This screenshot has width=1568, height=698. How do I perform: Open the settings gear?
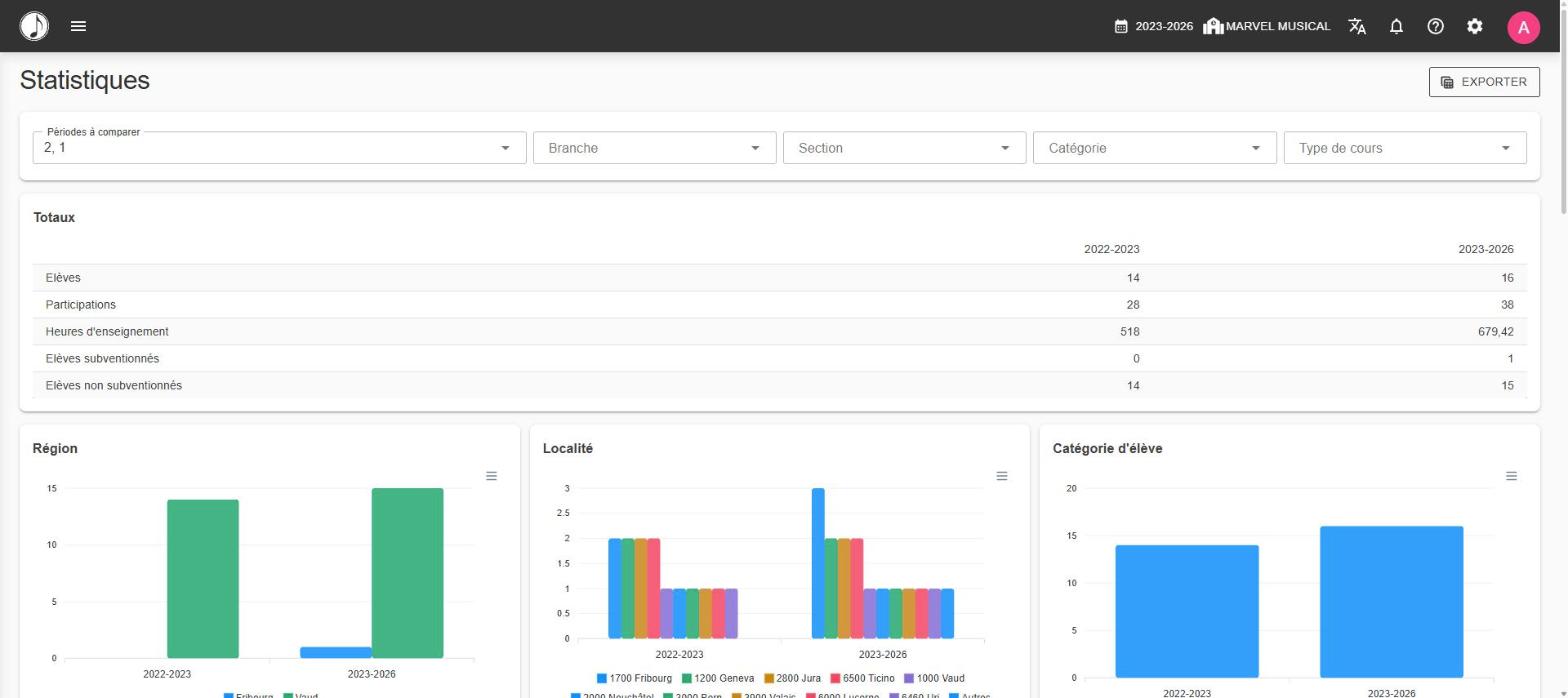click(x=1474, y=26)
